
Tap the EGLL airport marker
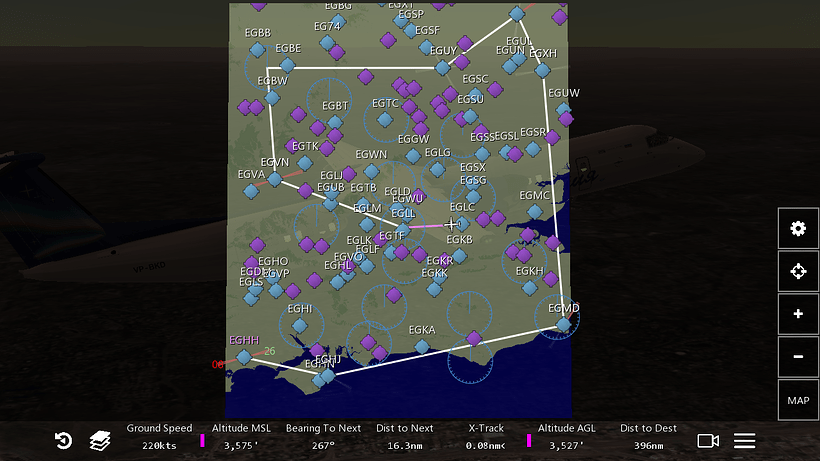(x=403, y=229)
